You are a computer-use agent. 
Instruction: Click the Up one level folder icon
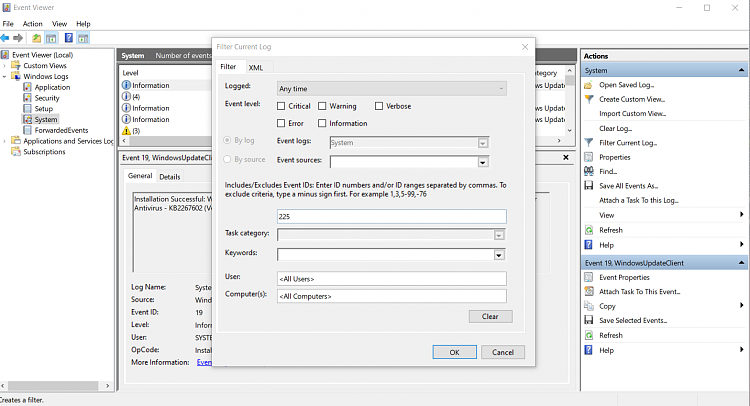pos(36,38)
